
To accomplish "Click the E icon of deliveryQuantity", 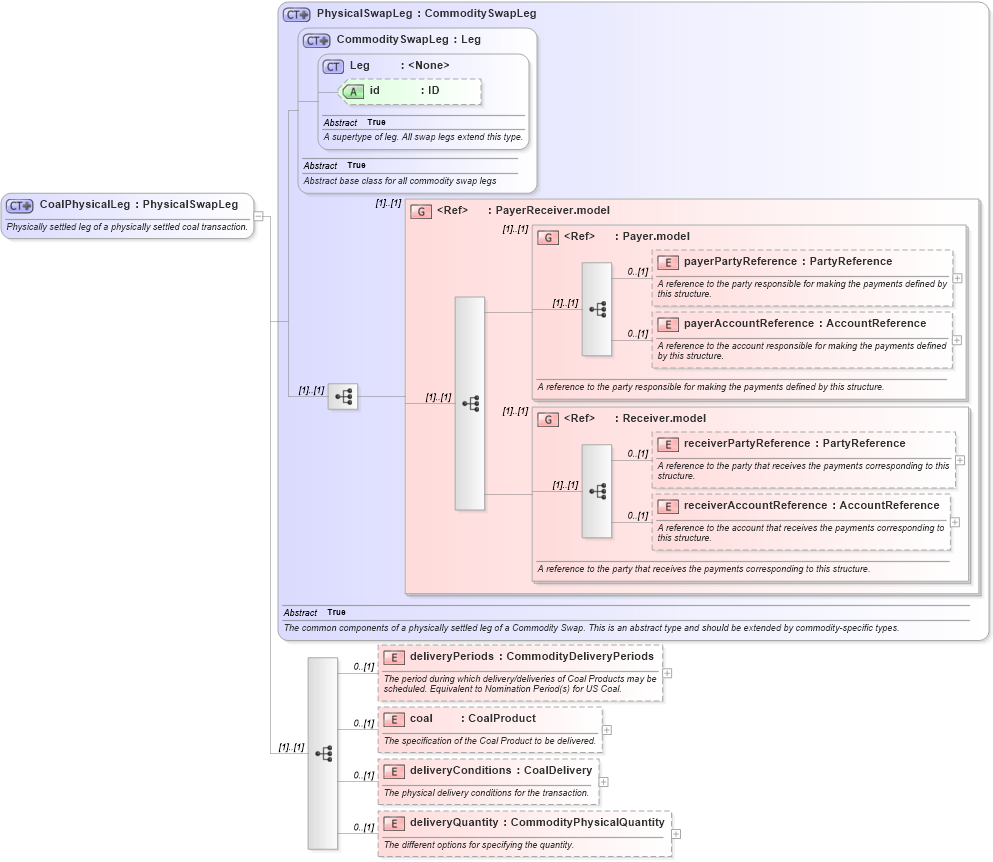I will click(394, 823).
